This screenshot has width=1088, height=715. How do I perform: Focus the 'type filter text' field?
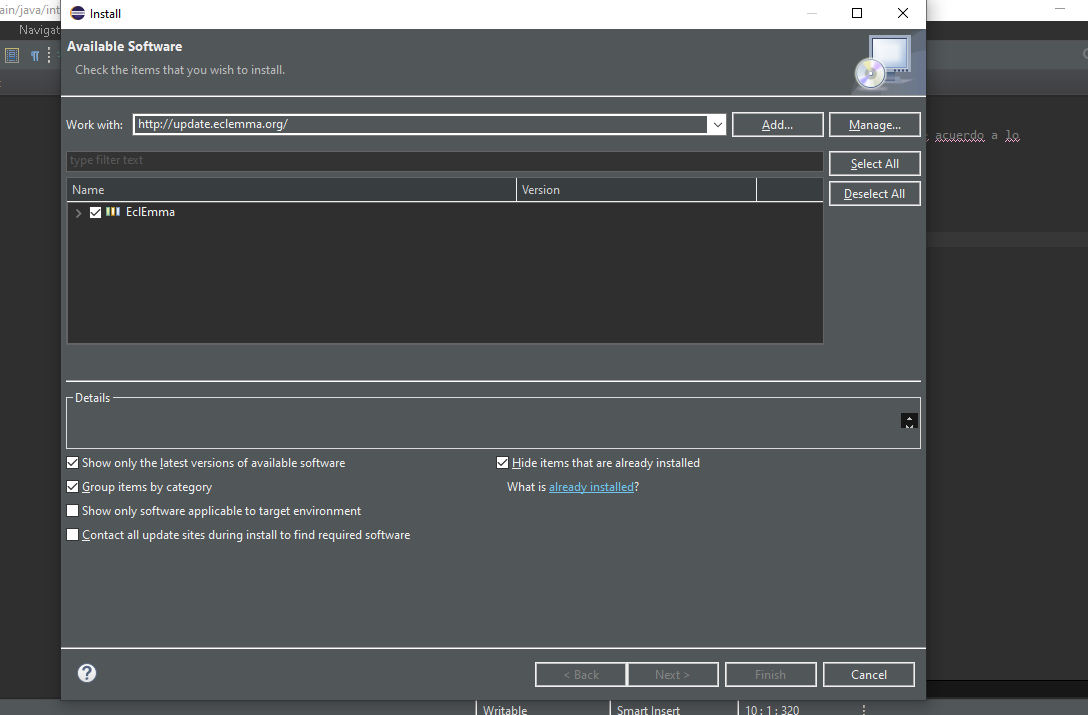444,161
